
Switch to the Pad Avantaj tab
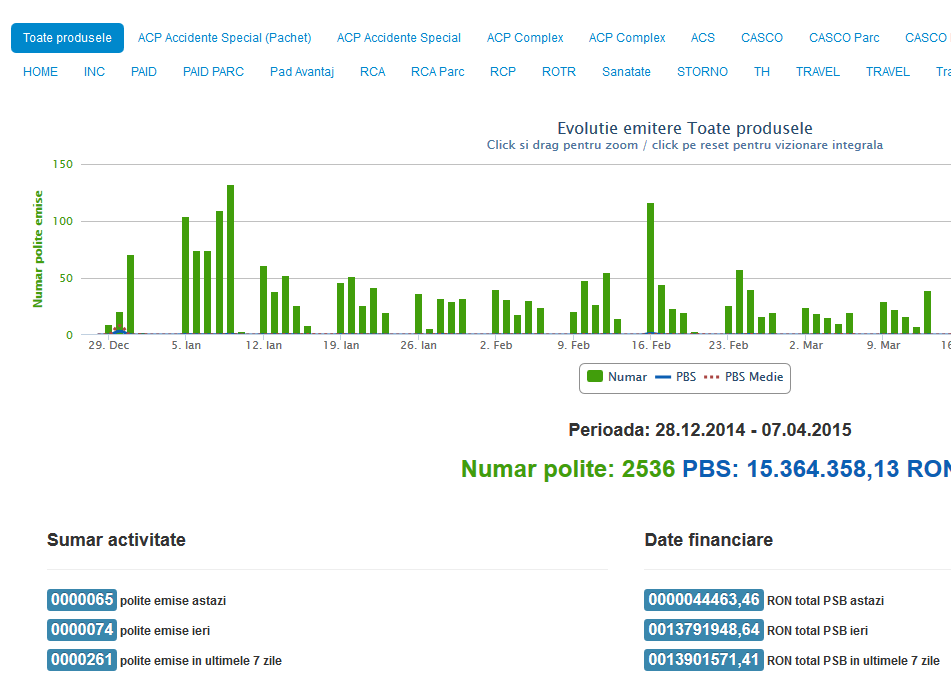(x=302, y=72)
